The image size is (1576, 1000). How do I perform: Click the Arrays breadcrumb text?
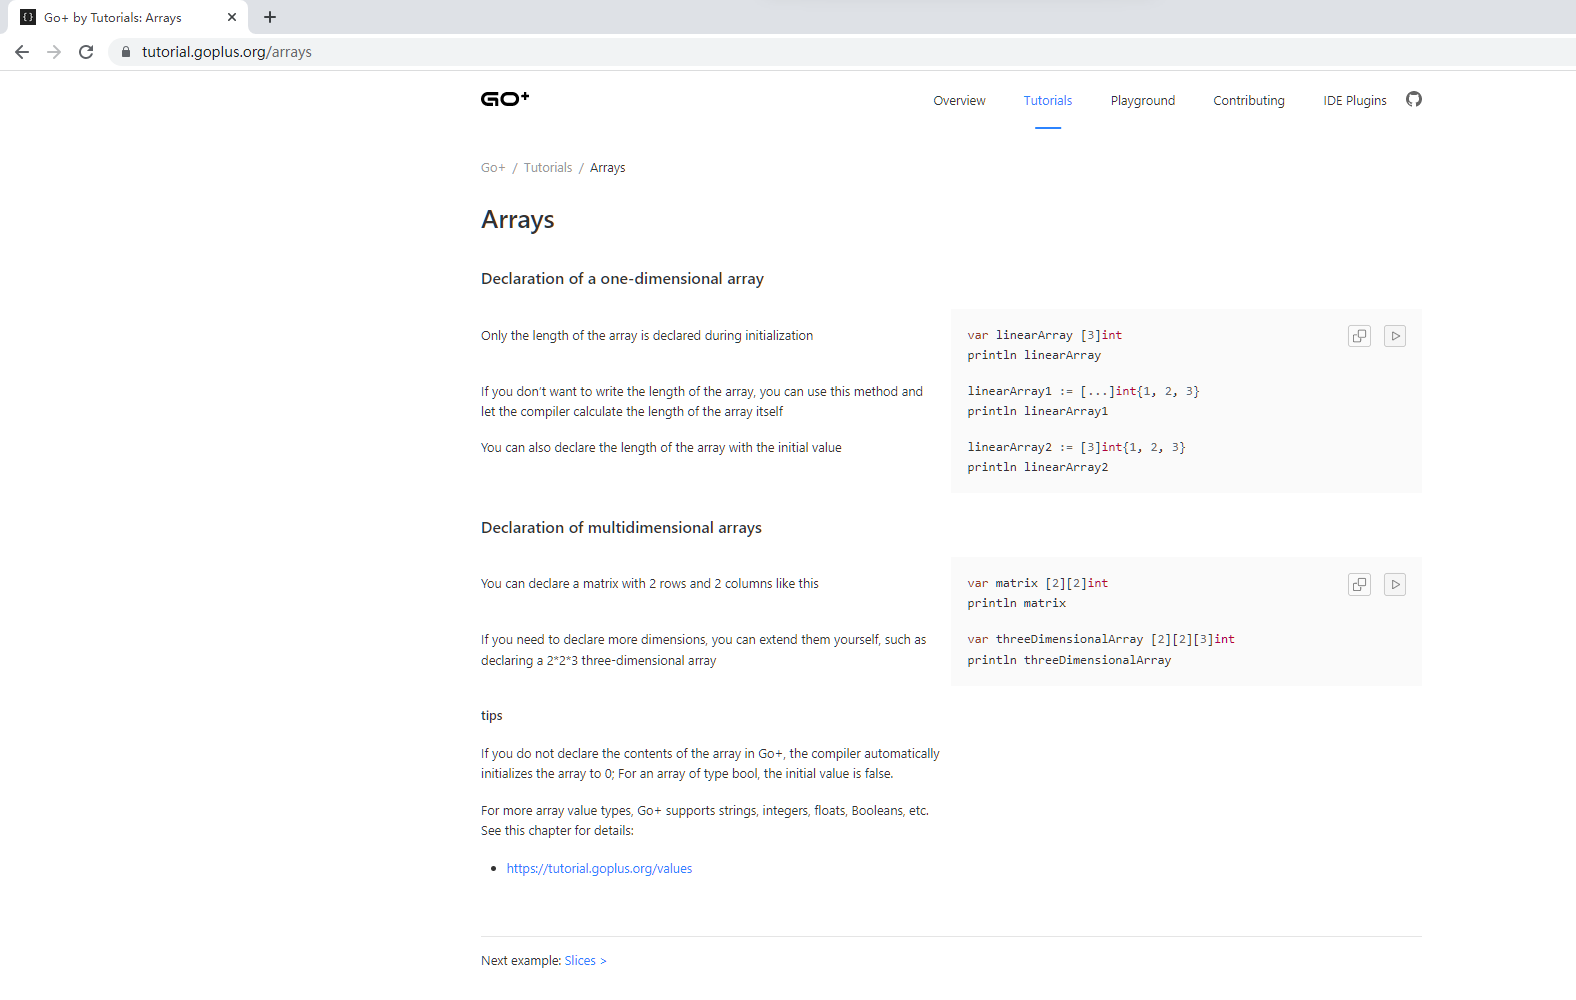[x=607, y=168]
